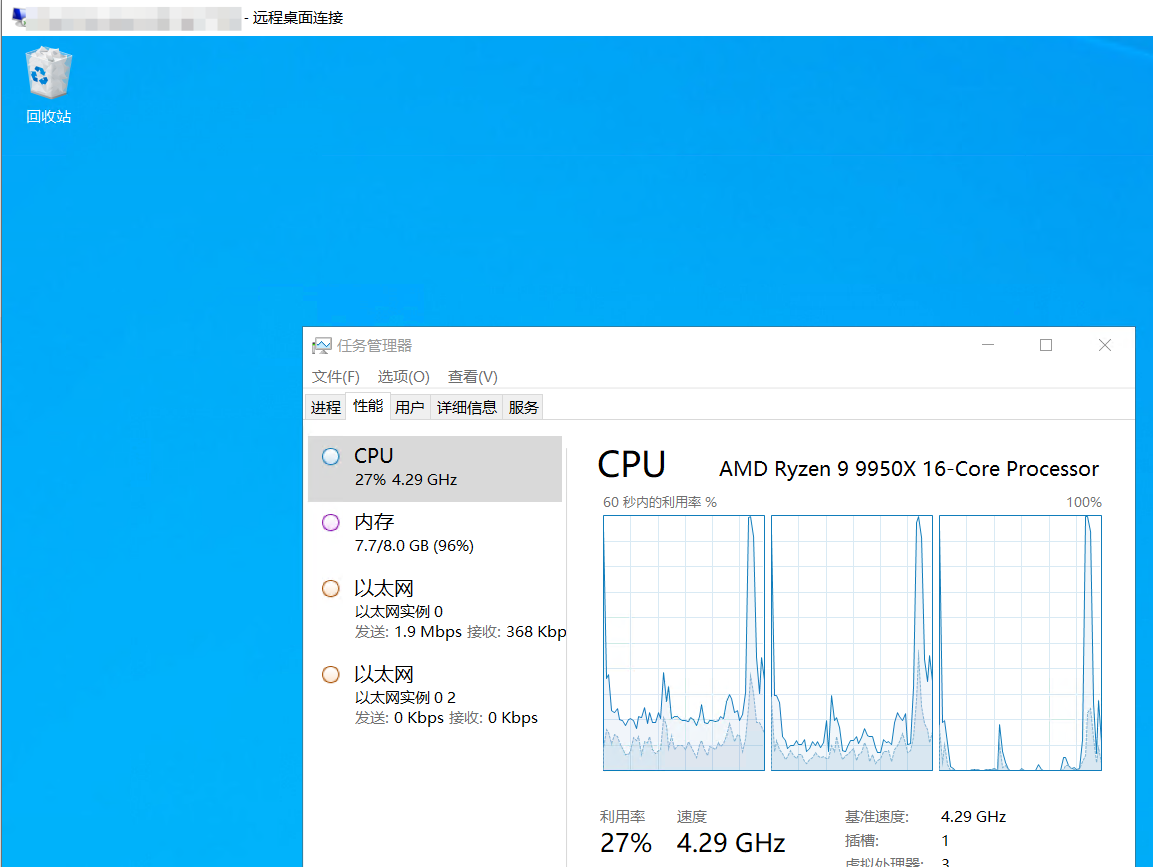Image resolution: width=1153 pixels, height=867 pixels.
Task: Open the 文件(F) menu
Action: pyautogui.click(x=335, y=377)
